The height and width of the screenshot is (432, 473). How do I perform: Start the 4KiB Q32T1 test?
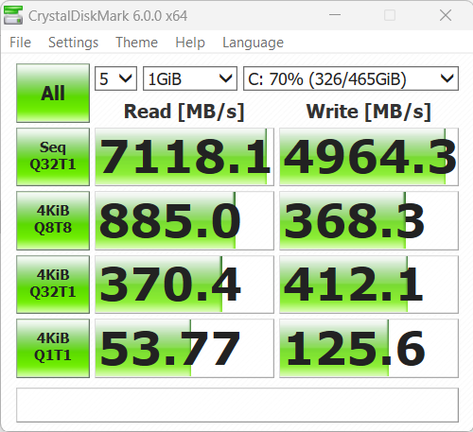[x=53, y=284]
